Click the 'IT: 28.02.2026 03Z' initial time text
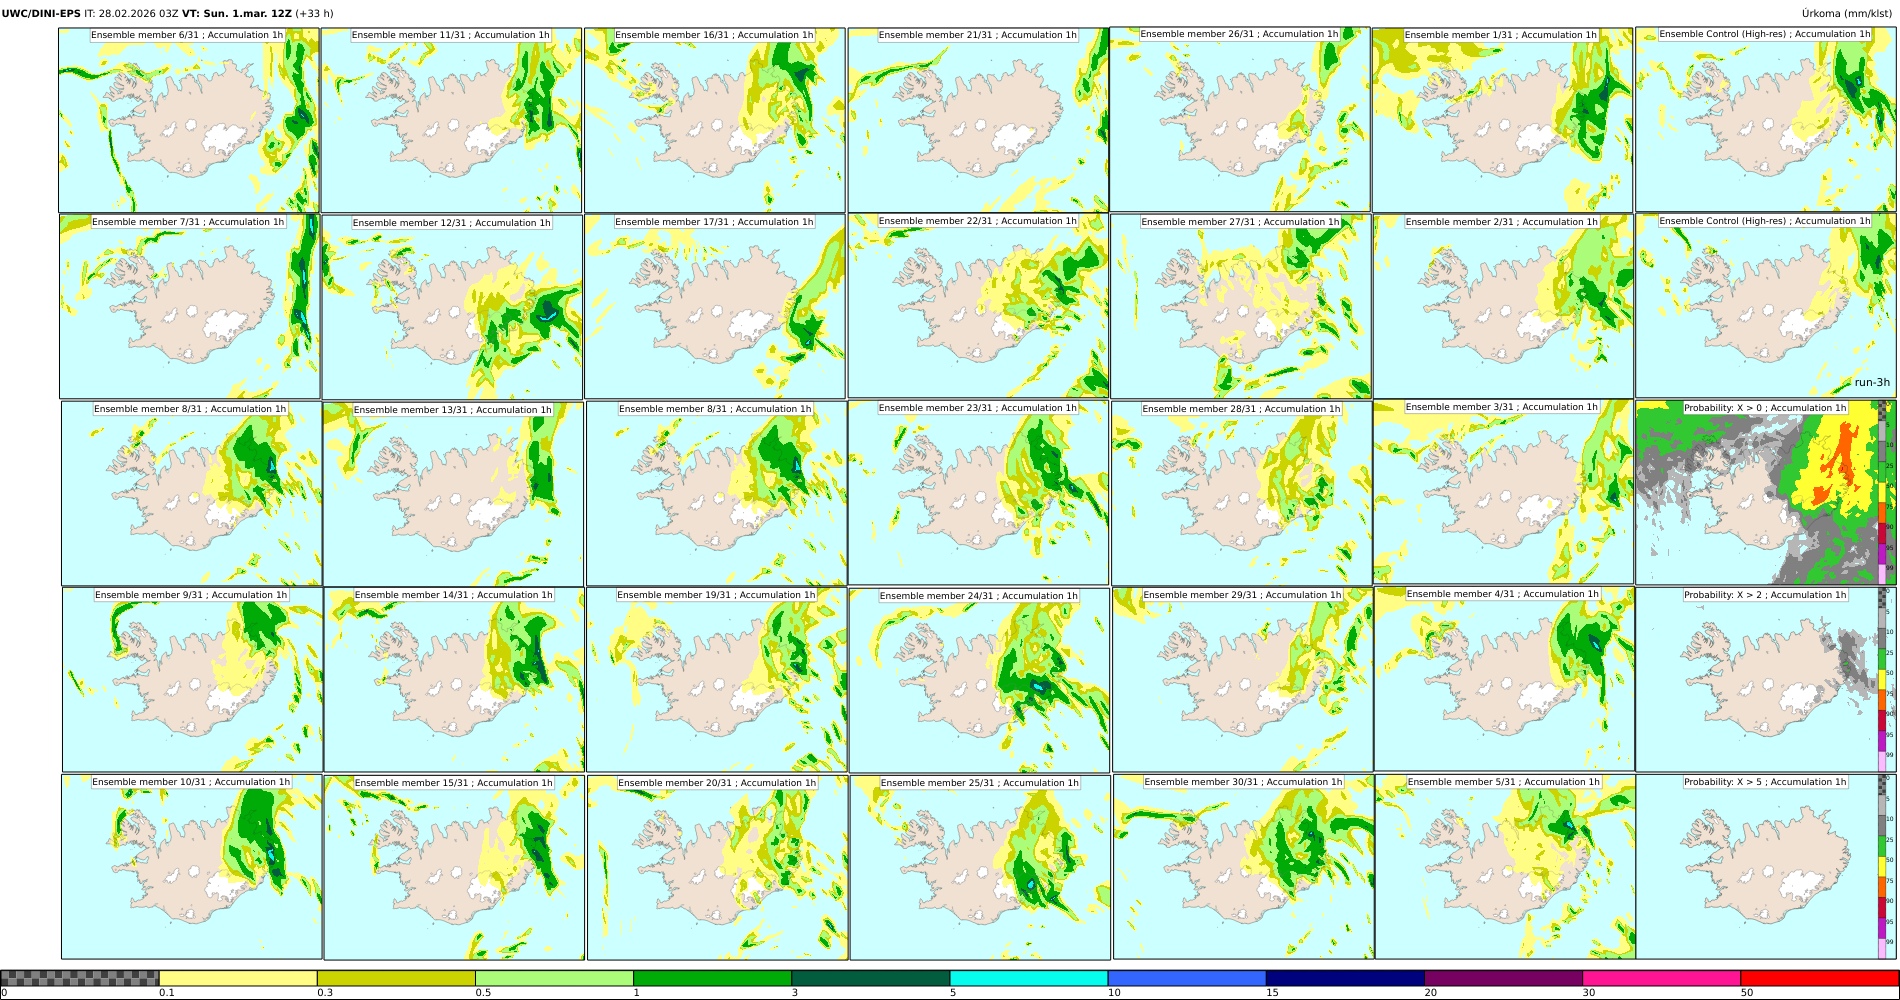 [x=131, y=14]
